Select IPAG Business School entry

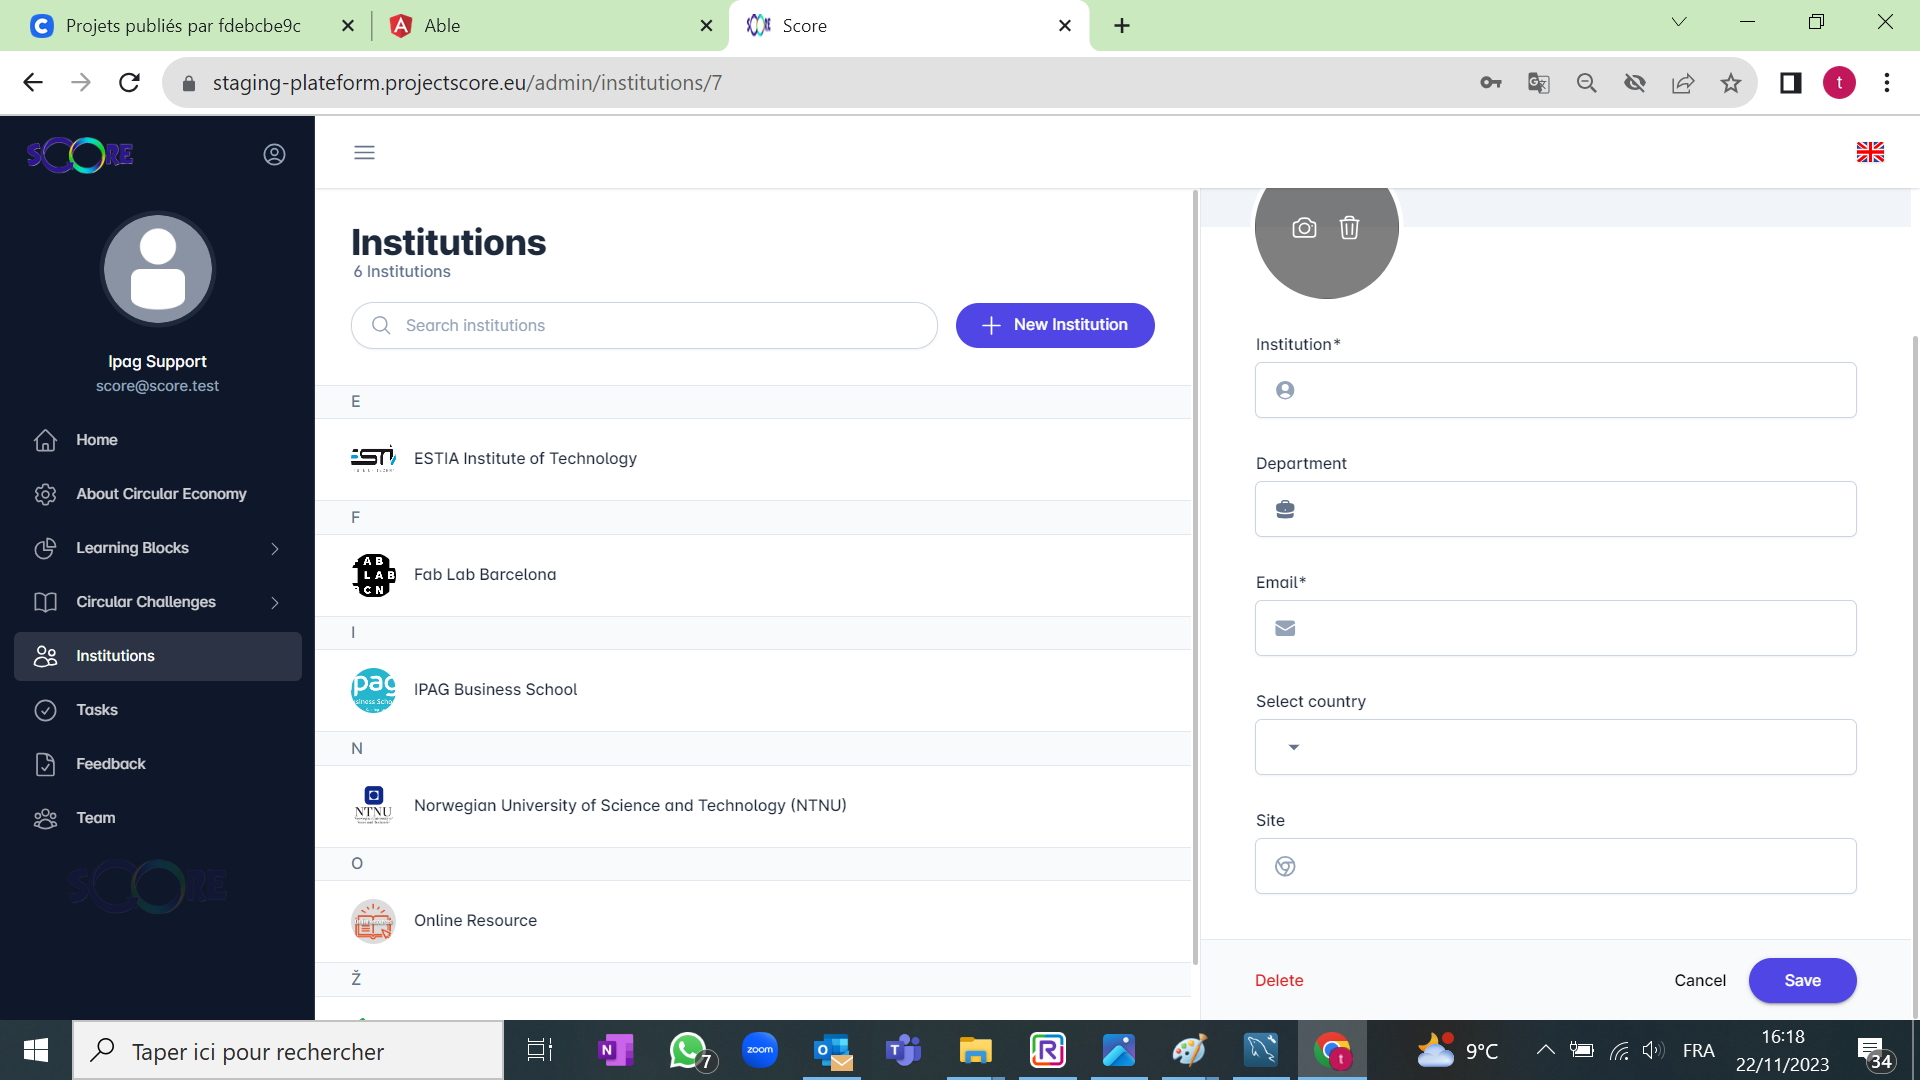point(496,689)
